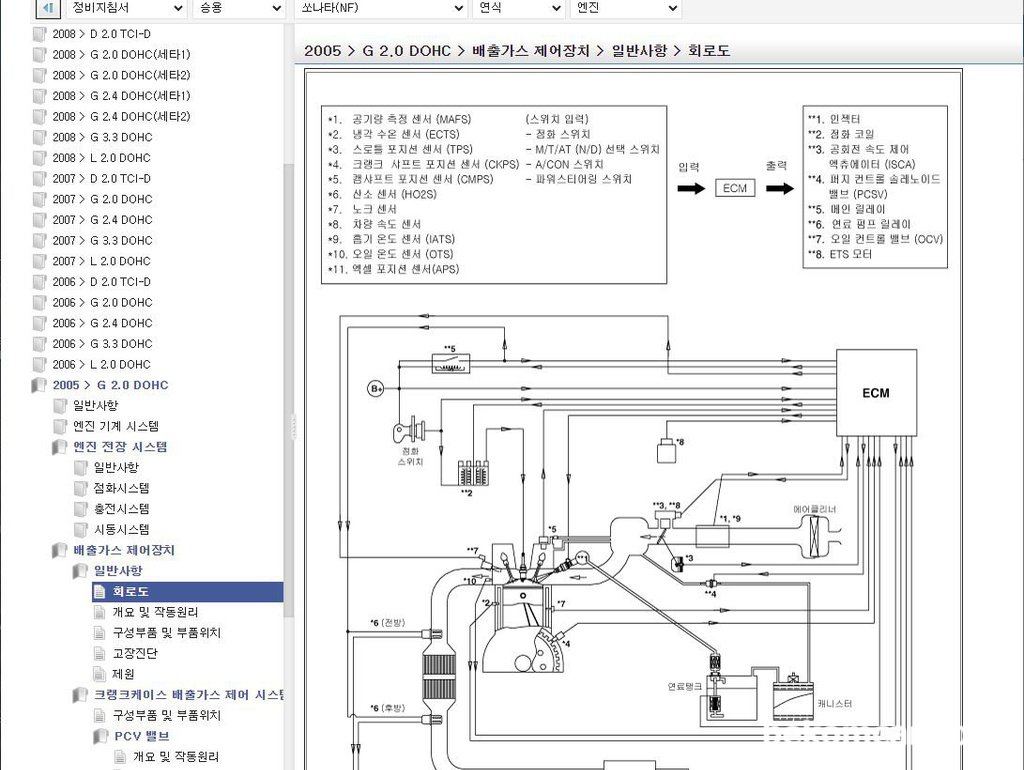Click open-book icon beside 엔진 전장 시스템
The height and width of the screenshot is (770, 1024).
coord(59,447)
